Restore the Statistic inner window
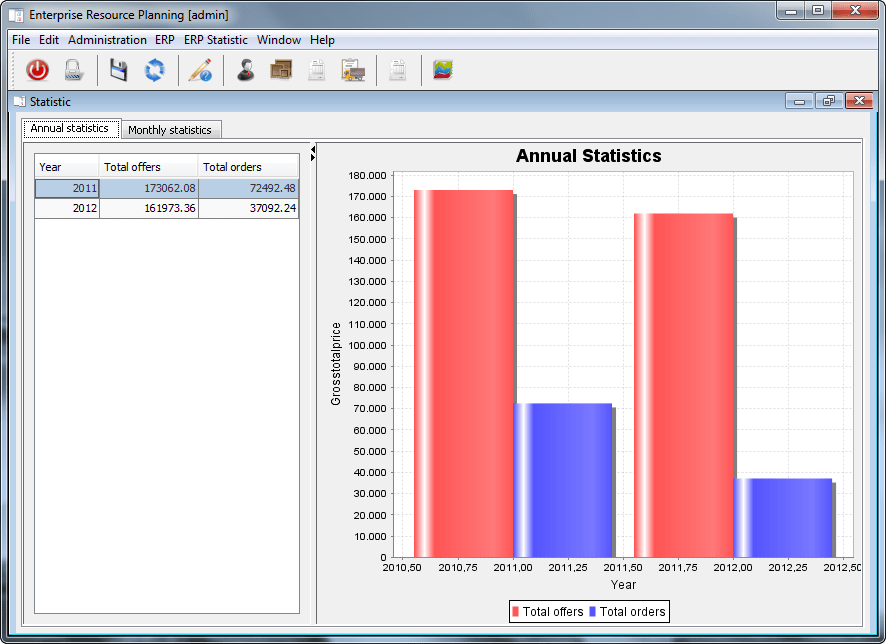886x644 pixels. tap(828, 101)
